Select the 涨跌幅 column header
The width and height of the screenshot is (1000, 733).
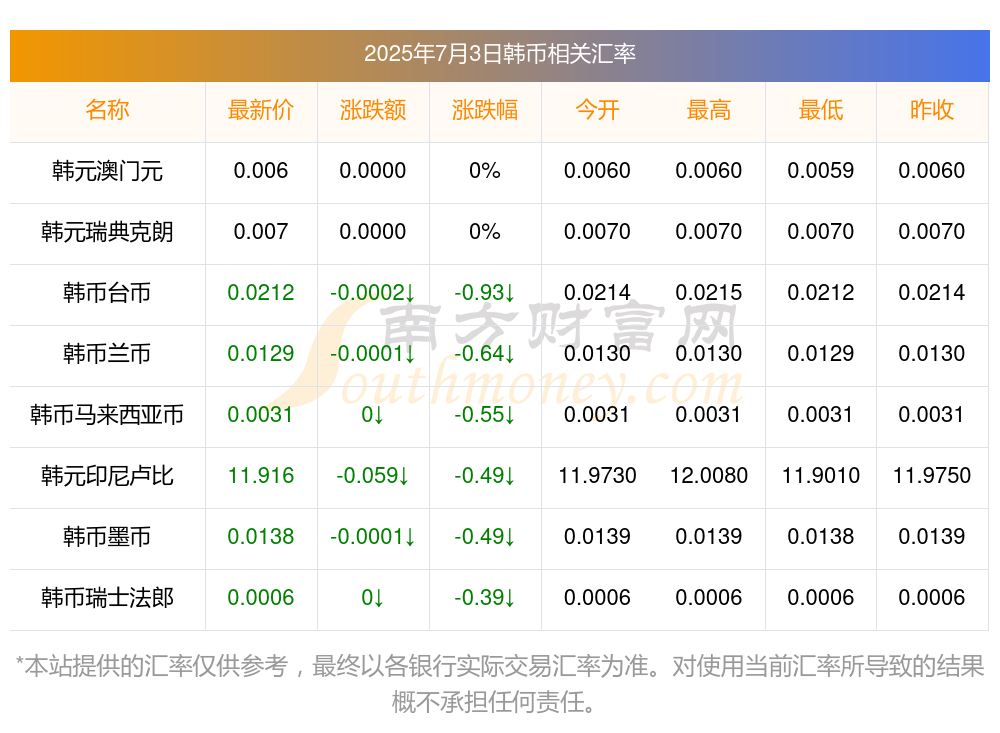pyautogui.click(x=485, y=110)
